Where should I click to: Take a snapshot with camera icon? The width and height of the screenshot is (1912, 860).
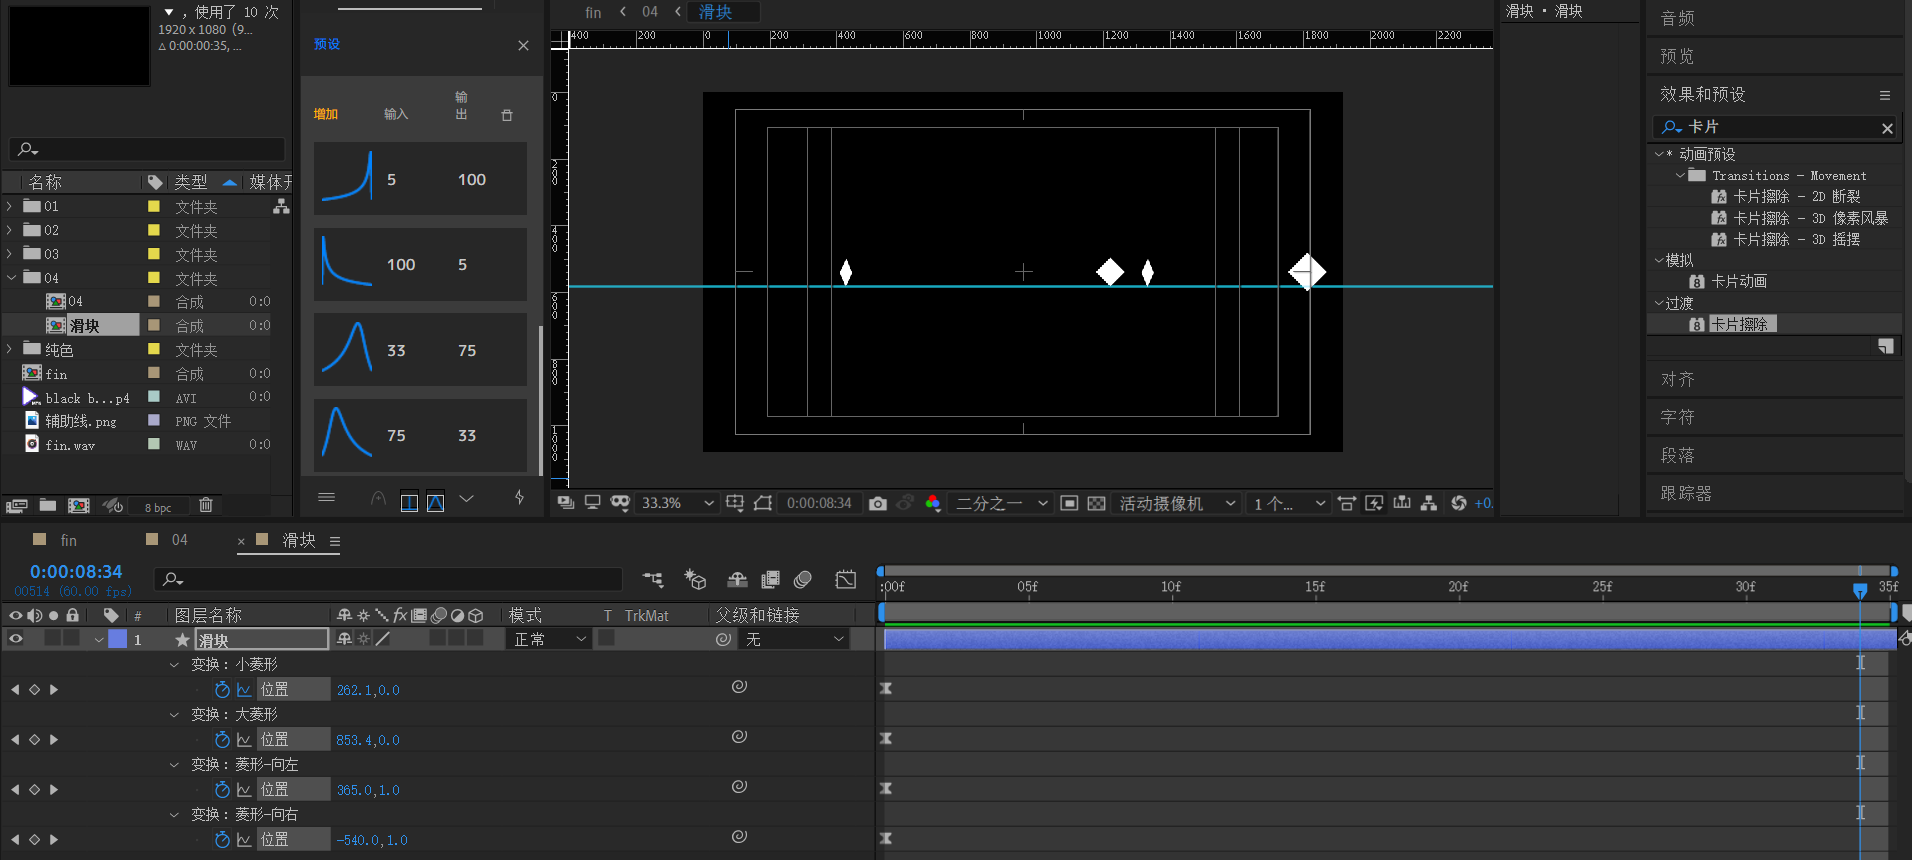pyautogui.click(x=878, y=503)
